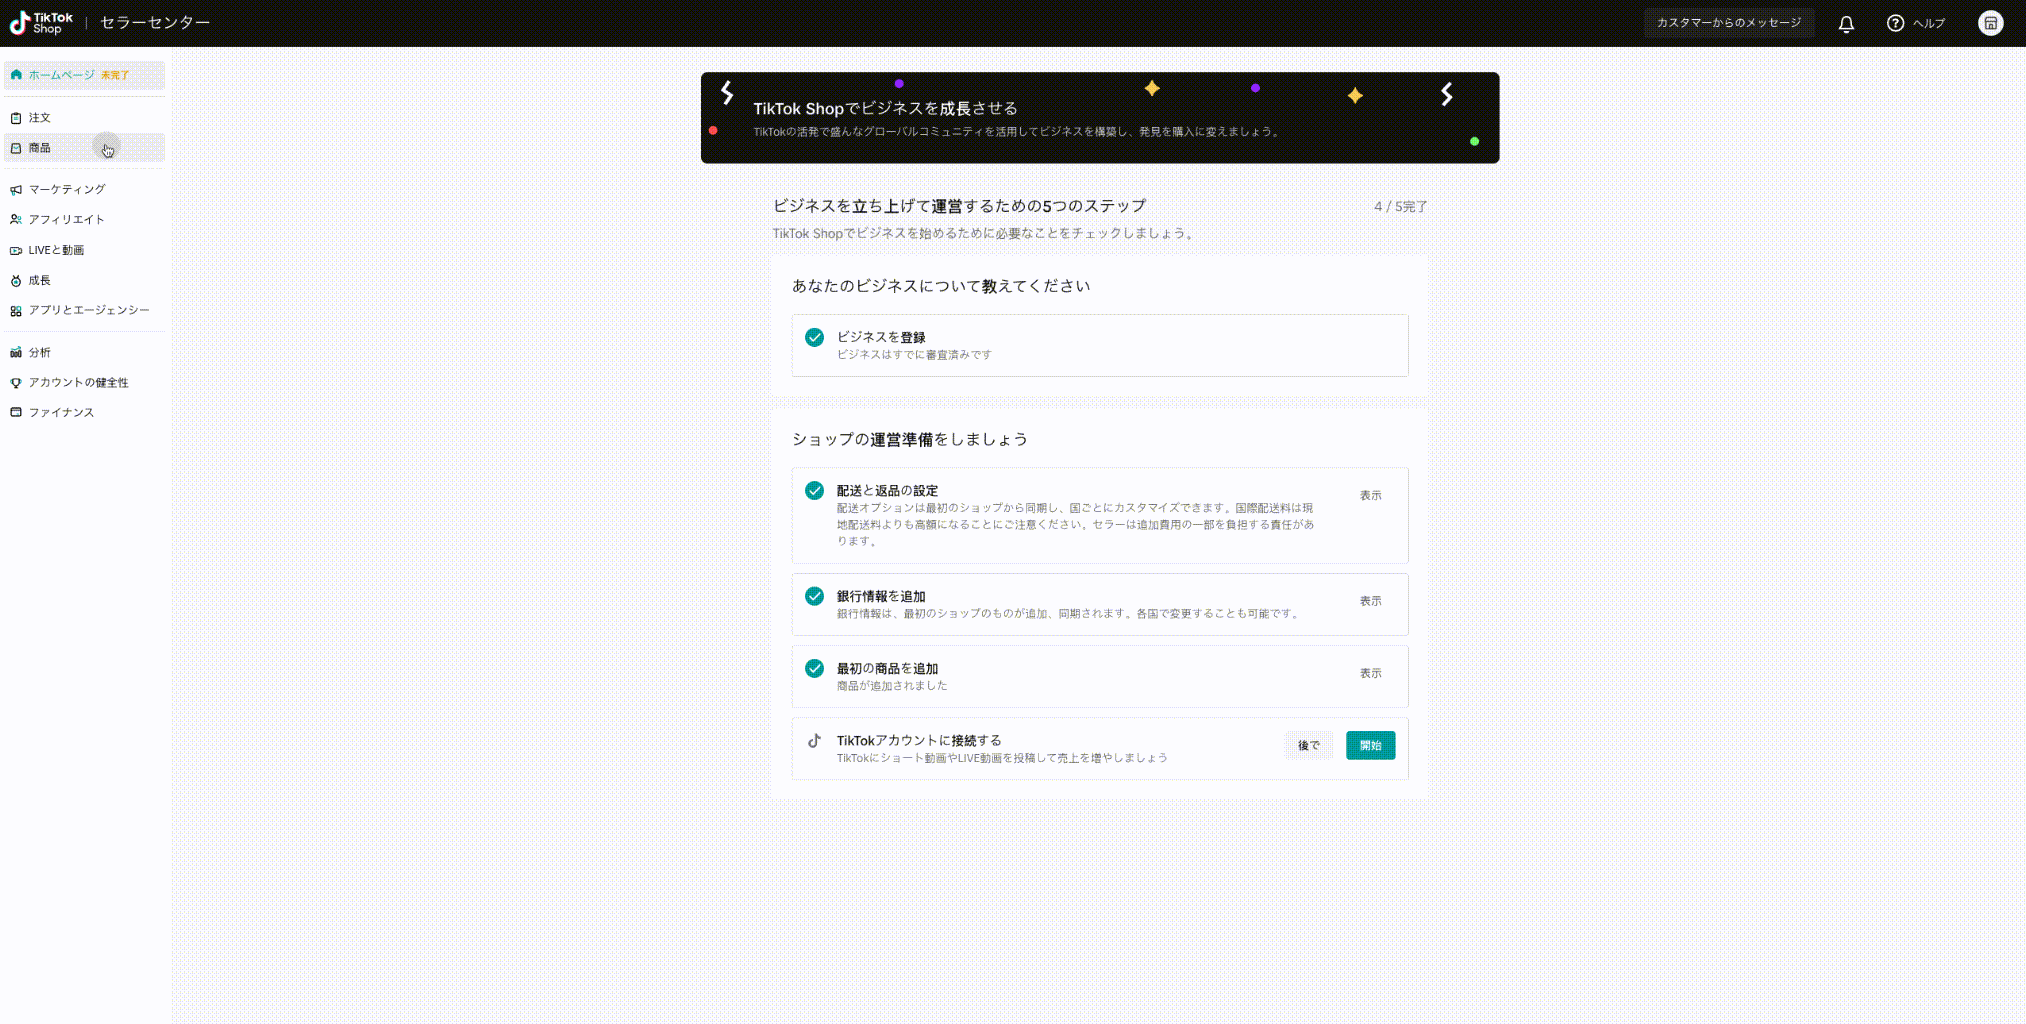Click the LIVEと動画 camera icon
The image size is (2026, 1024).
[16, 250]
